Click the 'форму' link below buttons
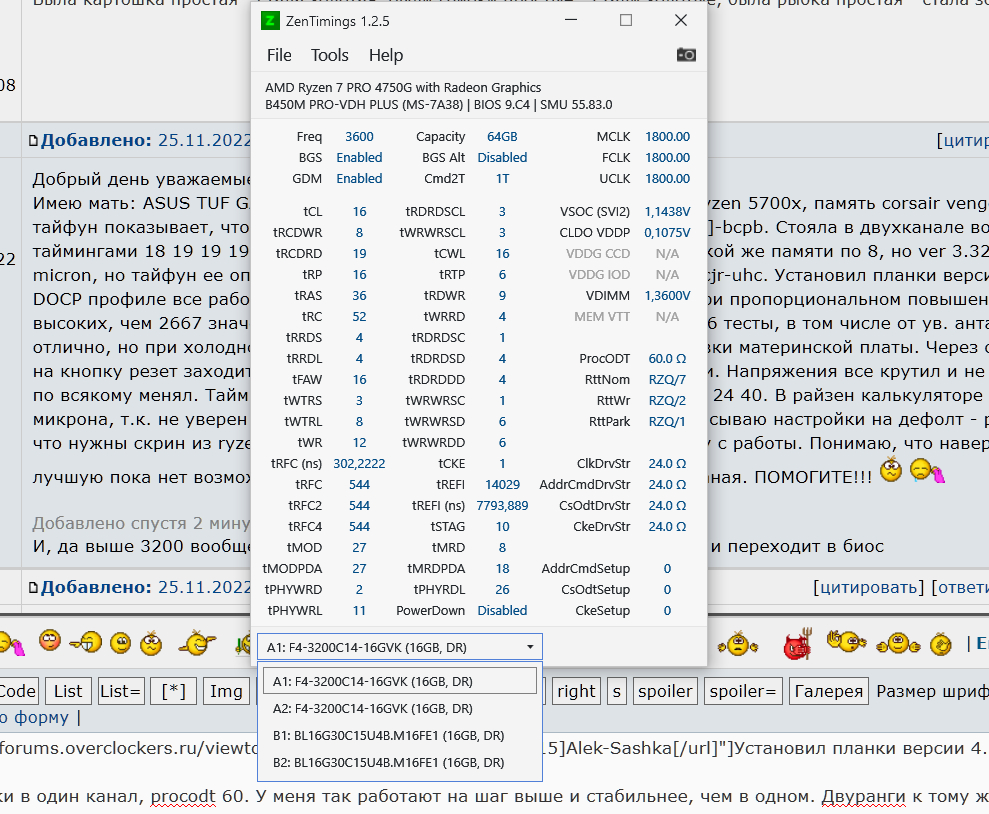 [41, 718]
